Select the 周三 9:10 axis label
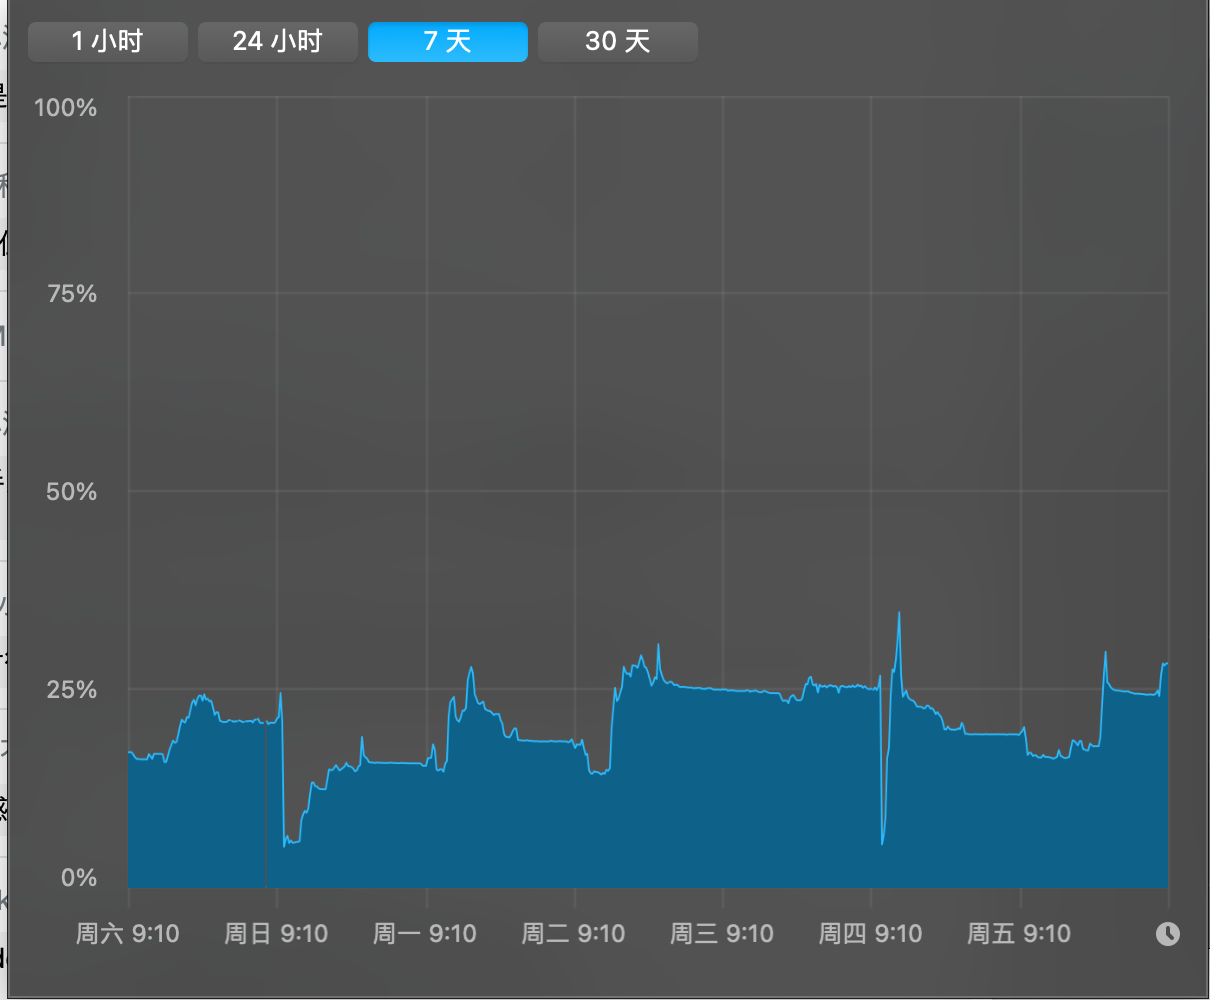The height and width of the screenshot is (1000, 1210). tap(722, 934)
